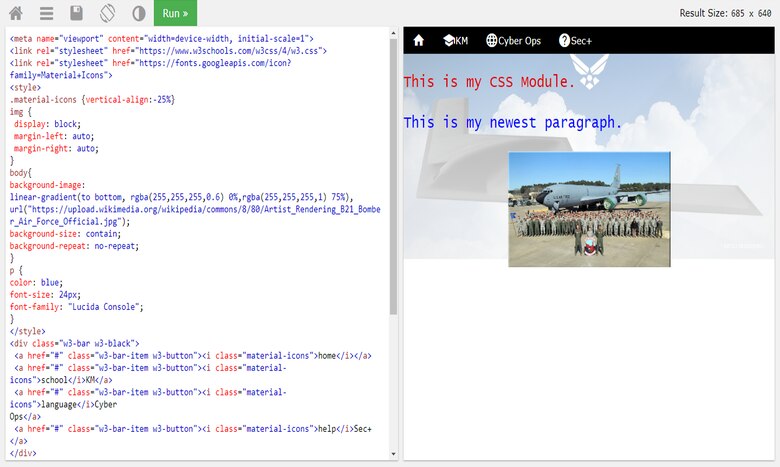Image resolution: width=780 pixels, height=467 pixels.
Task: Click the blue 'This is my newest paragraph.' text
Action: tap(512, 123)
